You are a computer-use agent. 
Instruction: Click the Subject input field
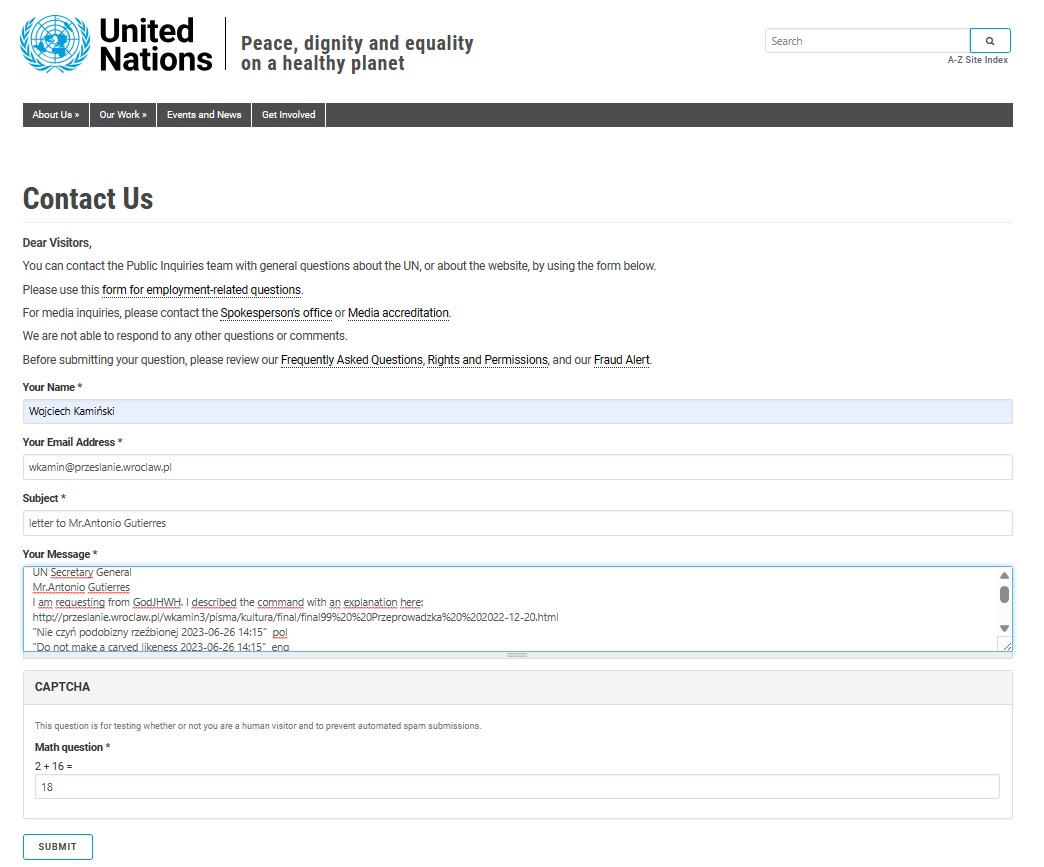(x=517, y=523)
